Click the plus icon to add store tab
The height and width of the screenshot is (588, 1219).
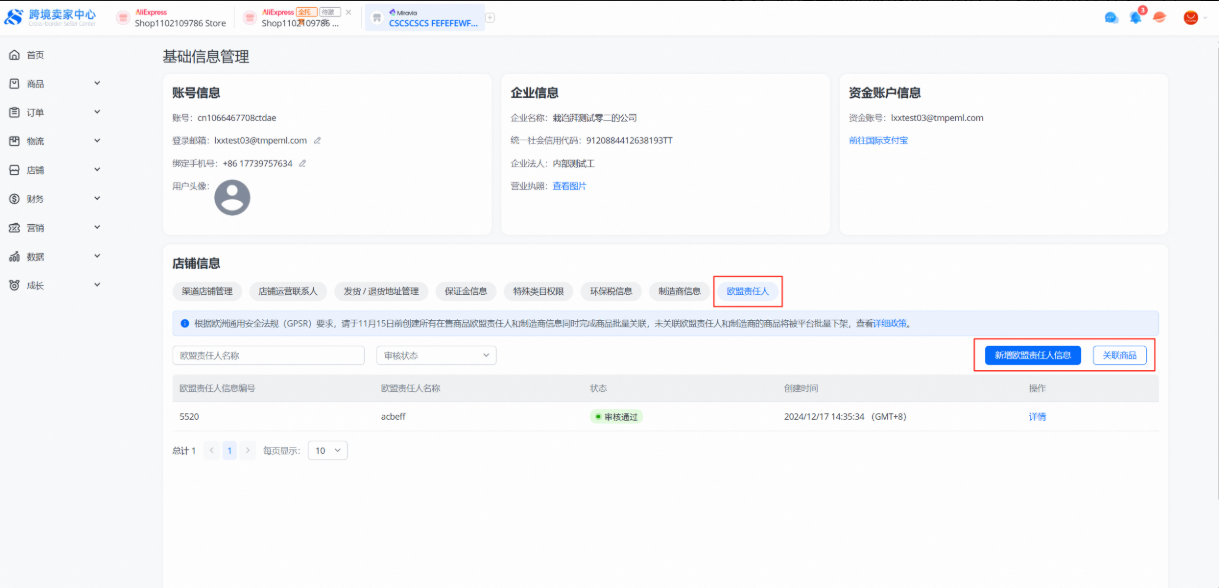490,18
